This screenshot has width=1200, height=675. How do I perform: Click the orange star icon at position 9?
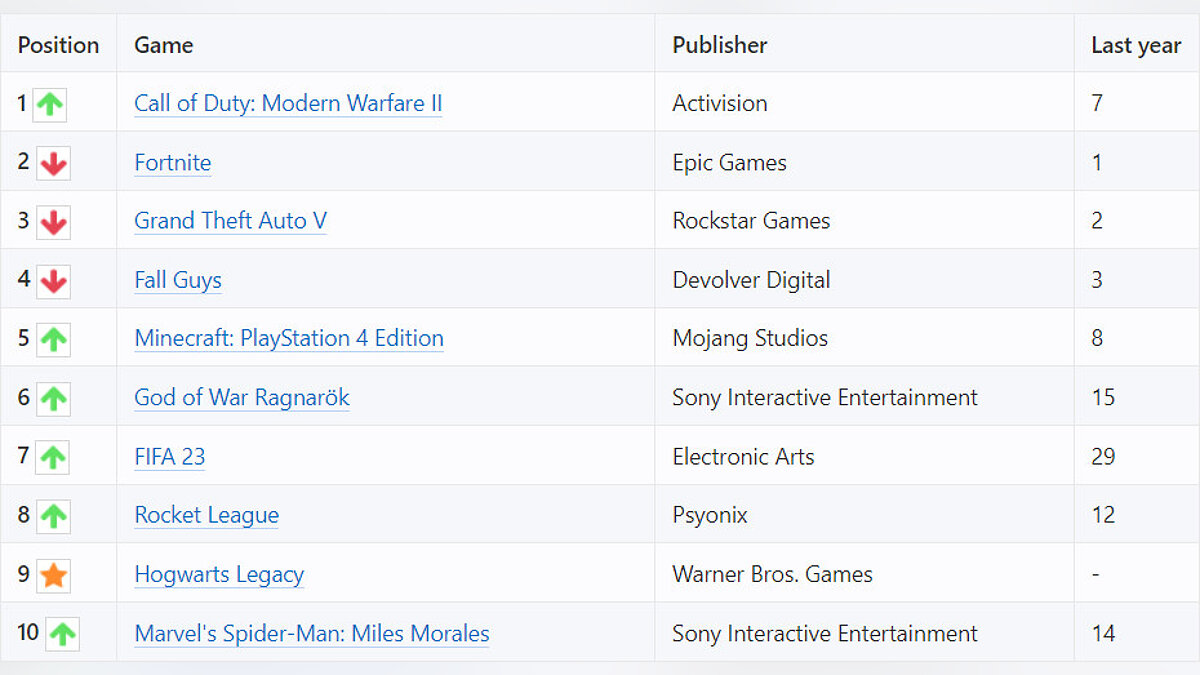tap(53, 575)
